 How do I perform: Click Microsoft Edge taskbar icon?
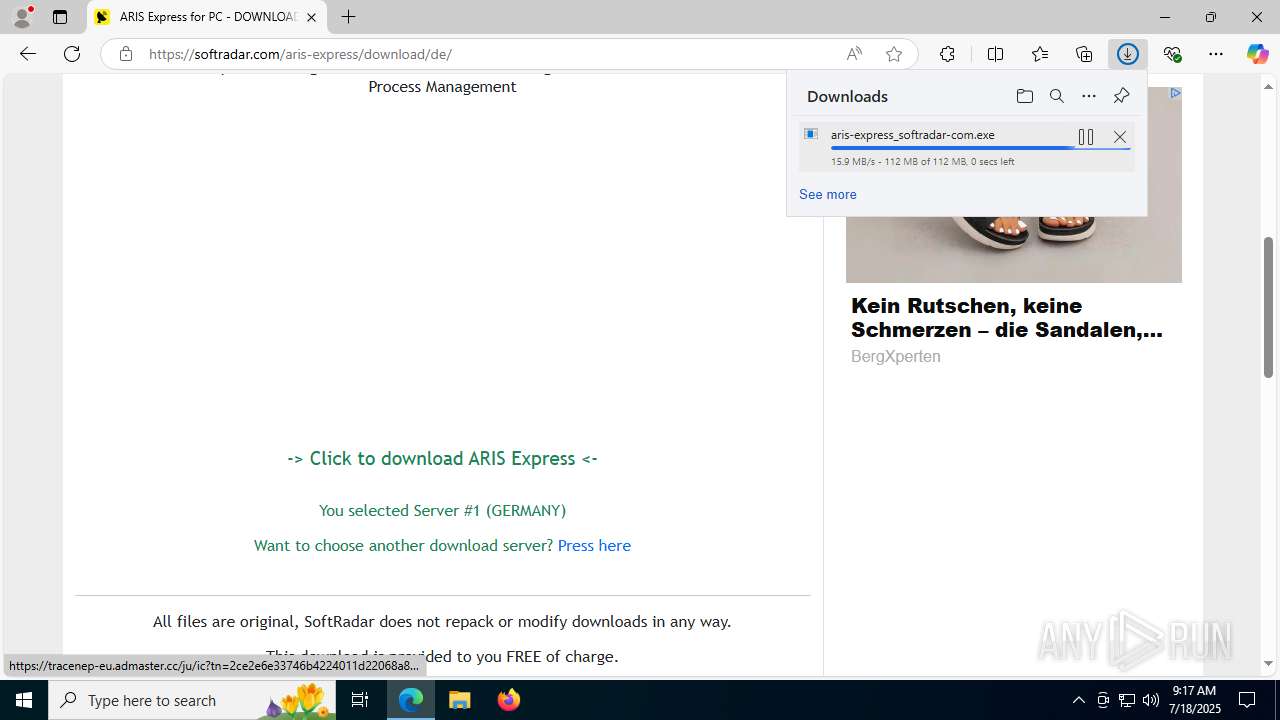pos(411,700)
